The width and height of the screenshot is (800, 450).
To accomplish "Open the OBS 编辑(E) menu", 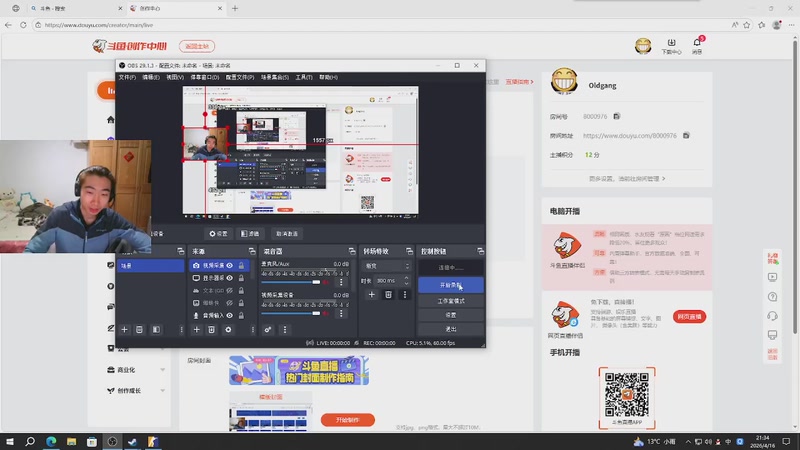I will click(151, 77).
